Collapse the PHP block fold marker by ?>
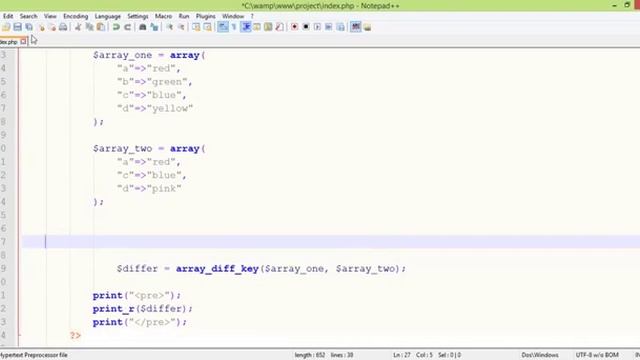This screenshot has width=640, height=360. click(x=19, y=335)
